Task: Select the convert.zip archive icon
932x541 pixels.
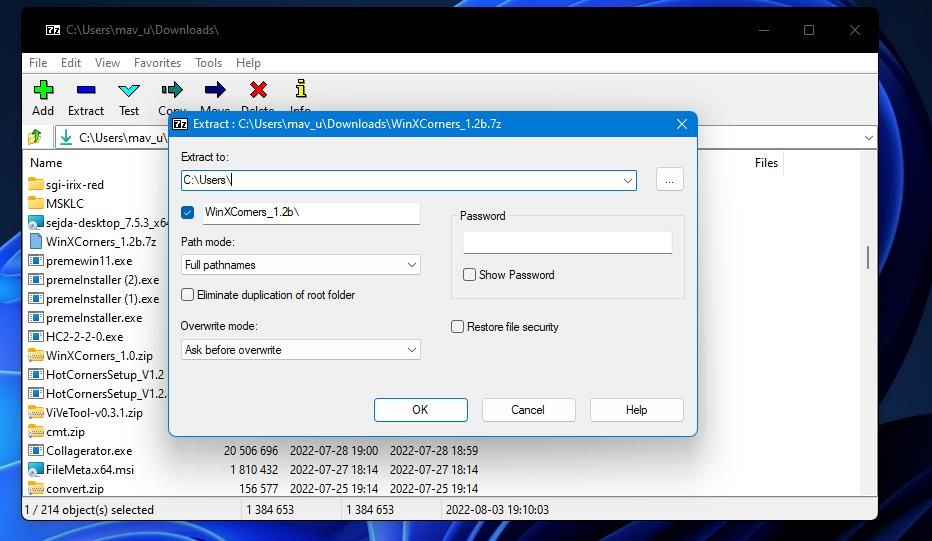Action: [x=36, y=488]
